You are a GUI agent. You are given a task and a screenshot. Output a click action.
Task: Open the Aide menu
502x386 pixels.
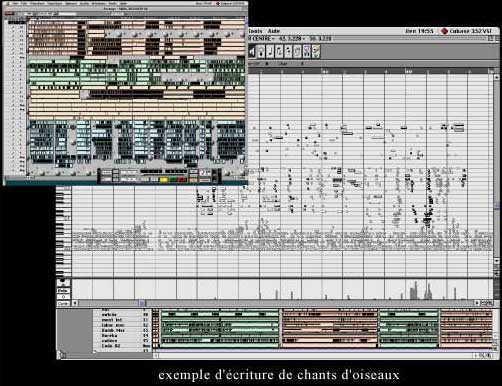tap(274, 31)
